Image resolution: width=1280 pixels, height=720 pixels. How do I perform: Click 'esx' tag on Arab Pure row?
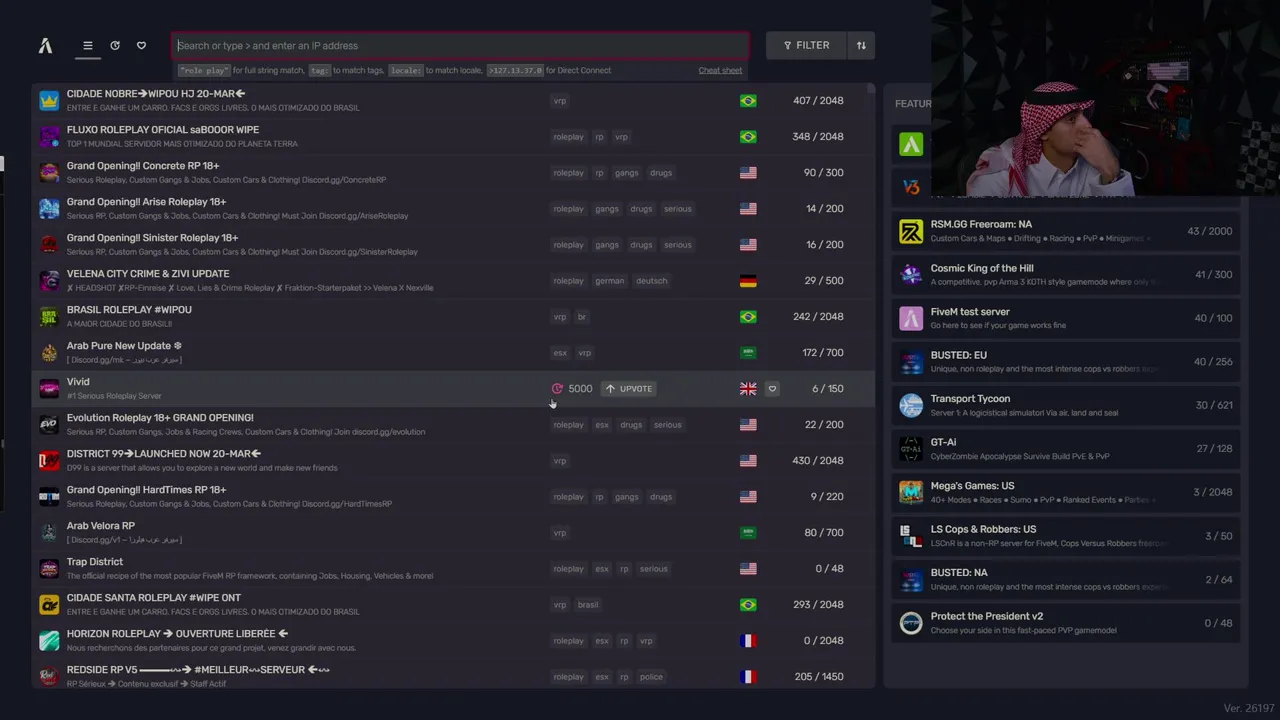(560, 353)
